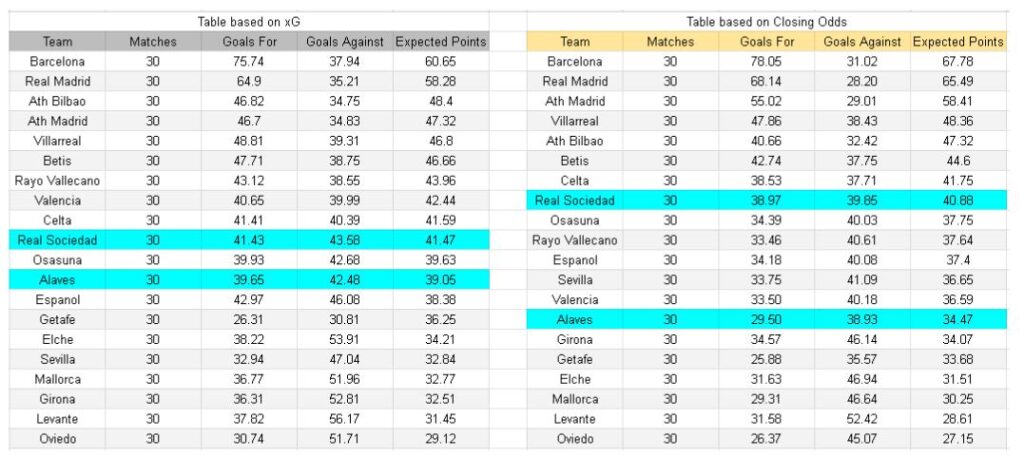Select Sevilla in the Closing Odds table
1024x457 pixels.
[574, 279]
